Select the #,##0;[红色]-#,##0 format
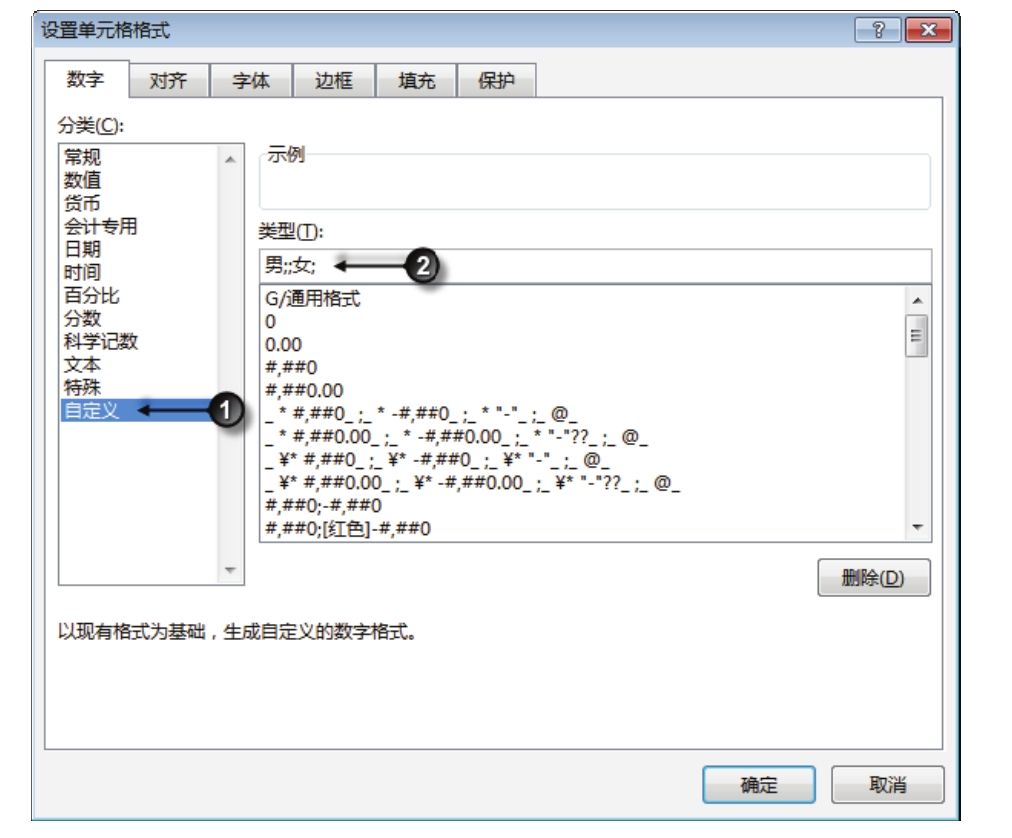1012x838 pixels. (348, 528)
